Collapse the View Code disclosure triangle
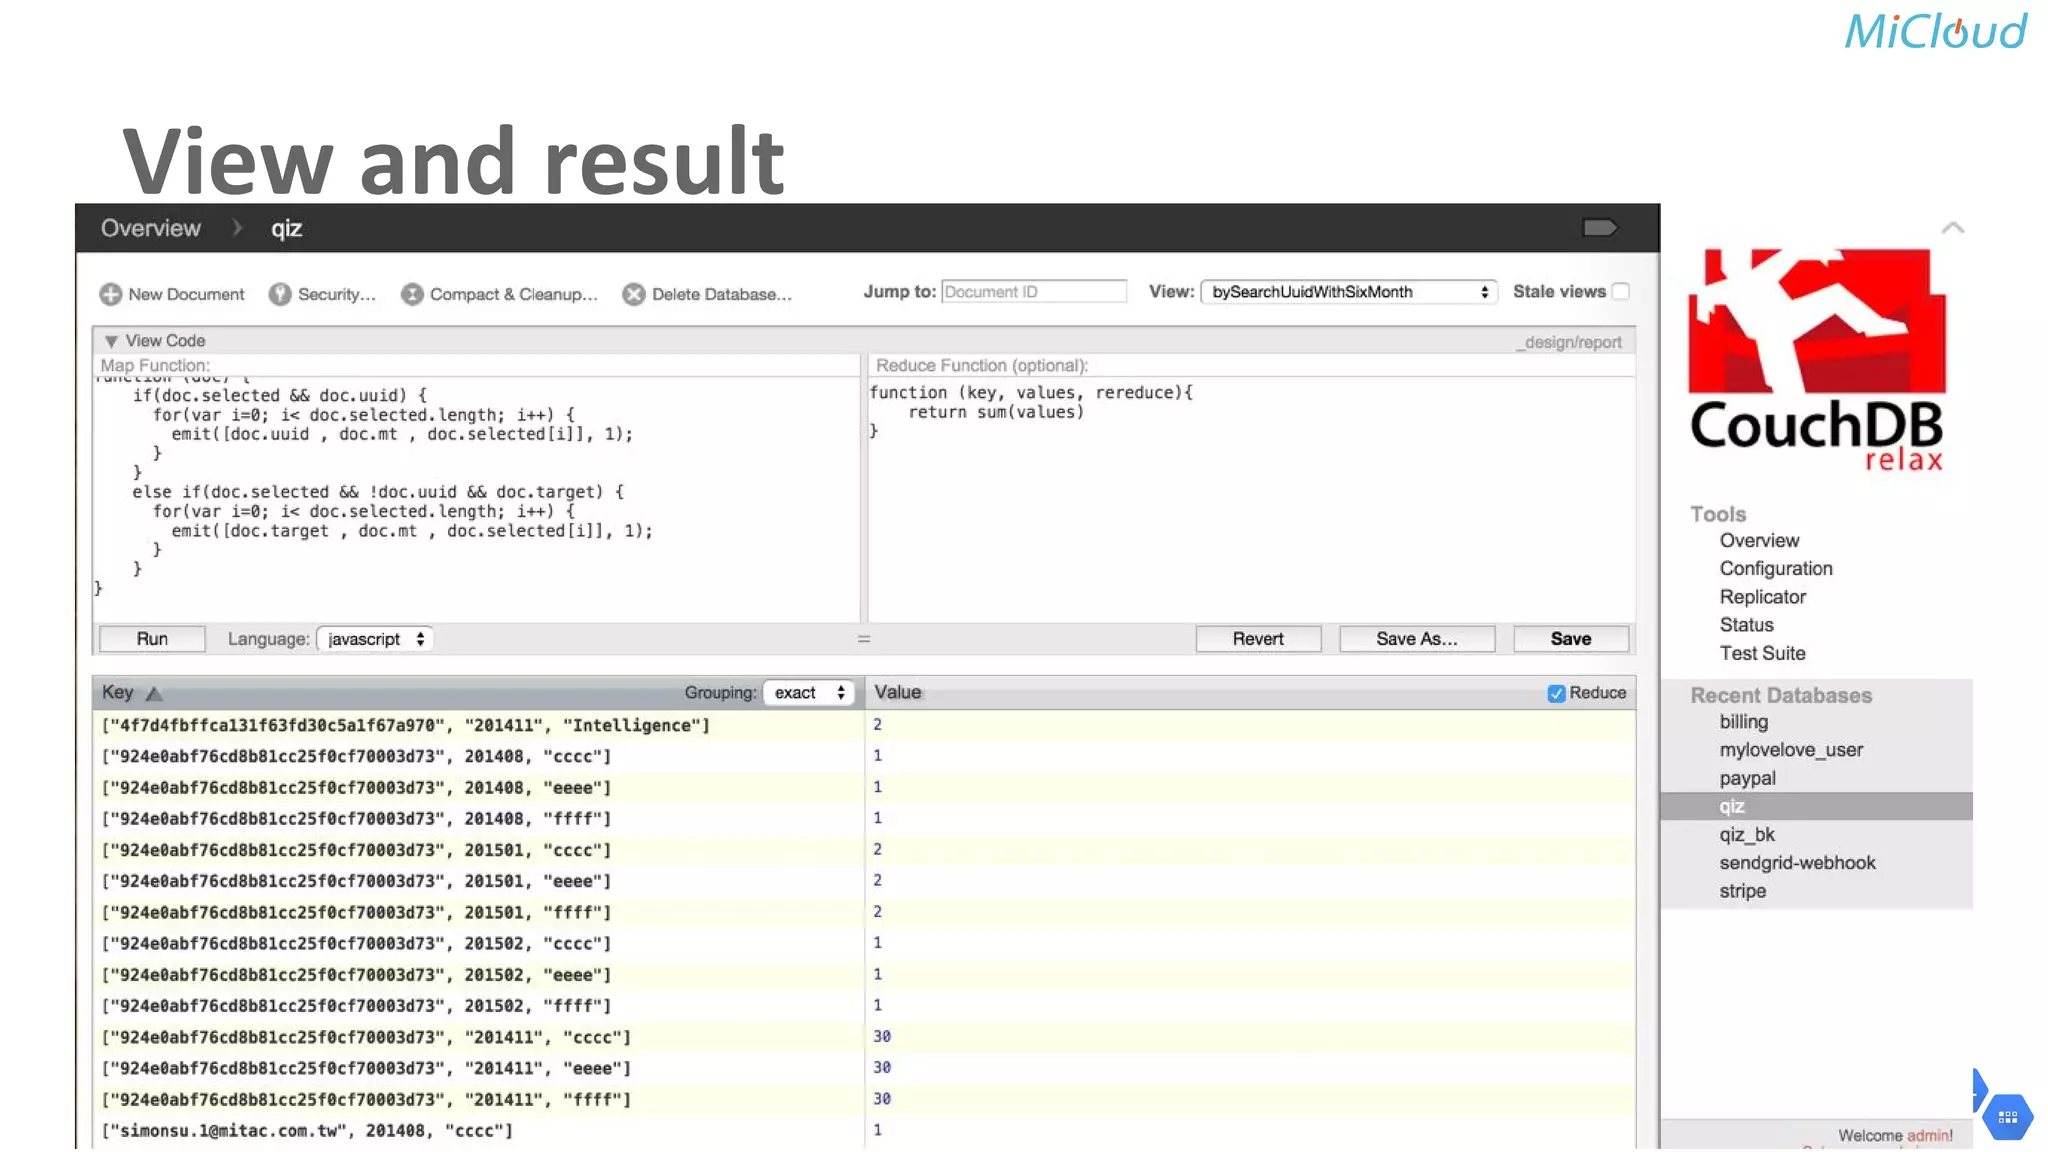This screenshot has height=1152, width=2048. coord(111,341)
